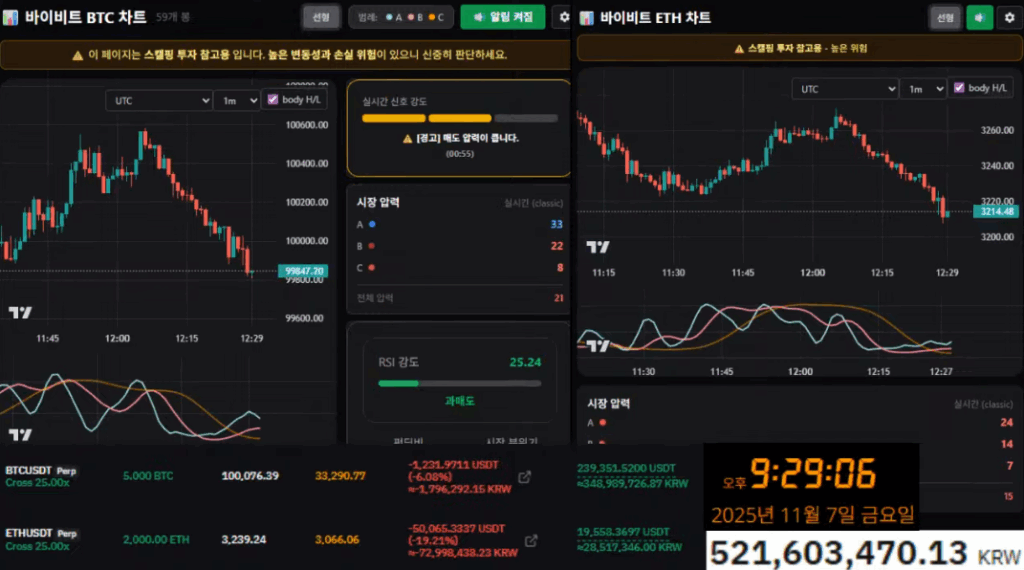The width and height of the screenshot is (1024, 570).
Task: Click the blue A dot in BTC market pressure
Action: click(372, 224)
